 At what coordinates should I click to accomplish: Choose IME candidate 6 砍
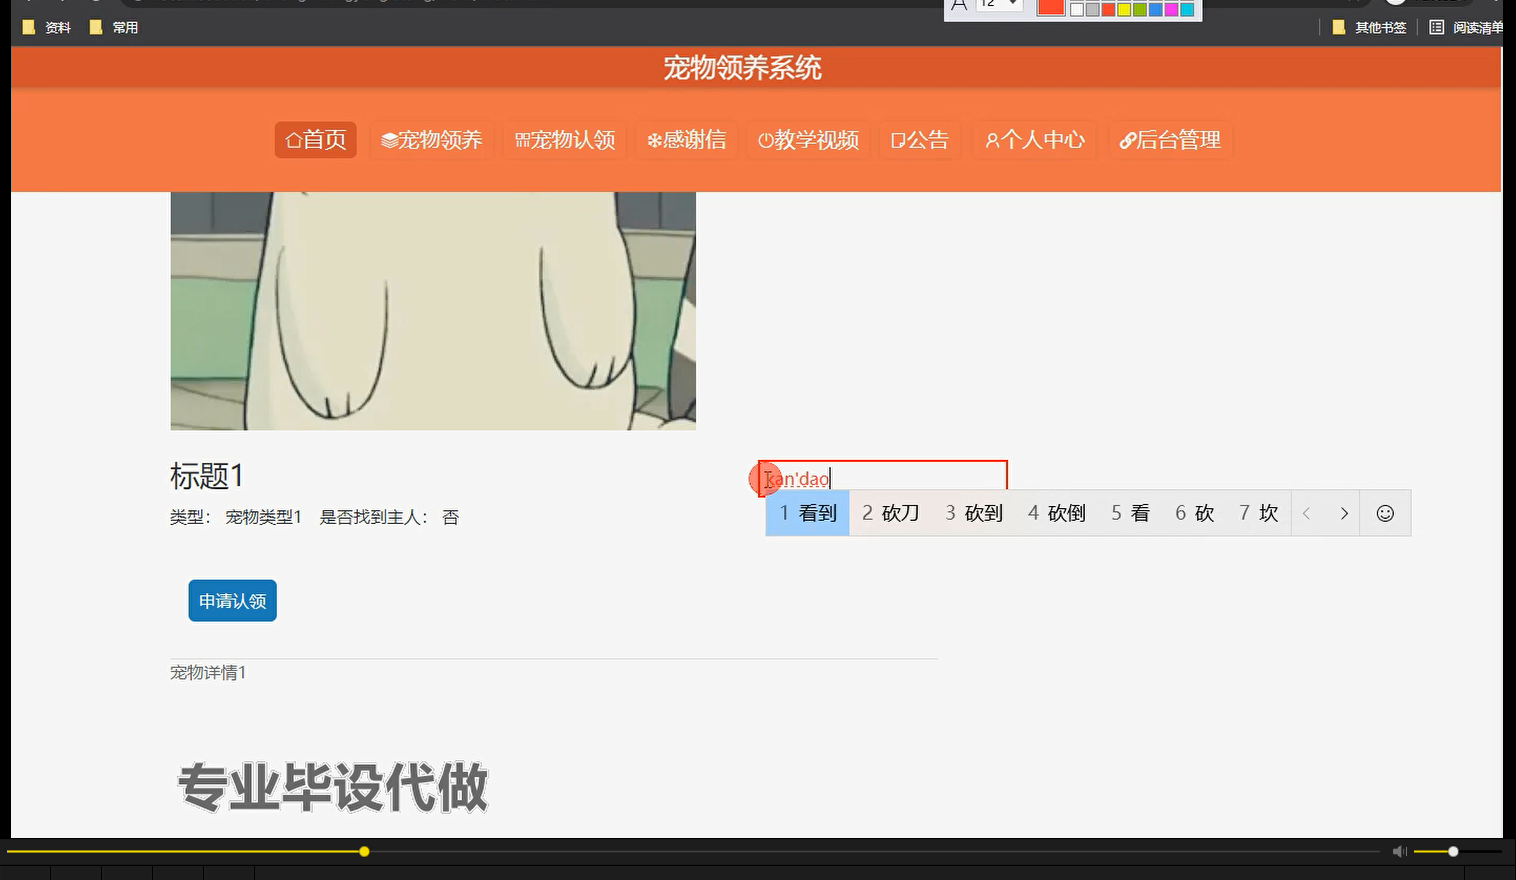[1194, 513]
